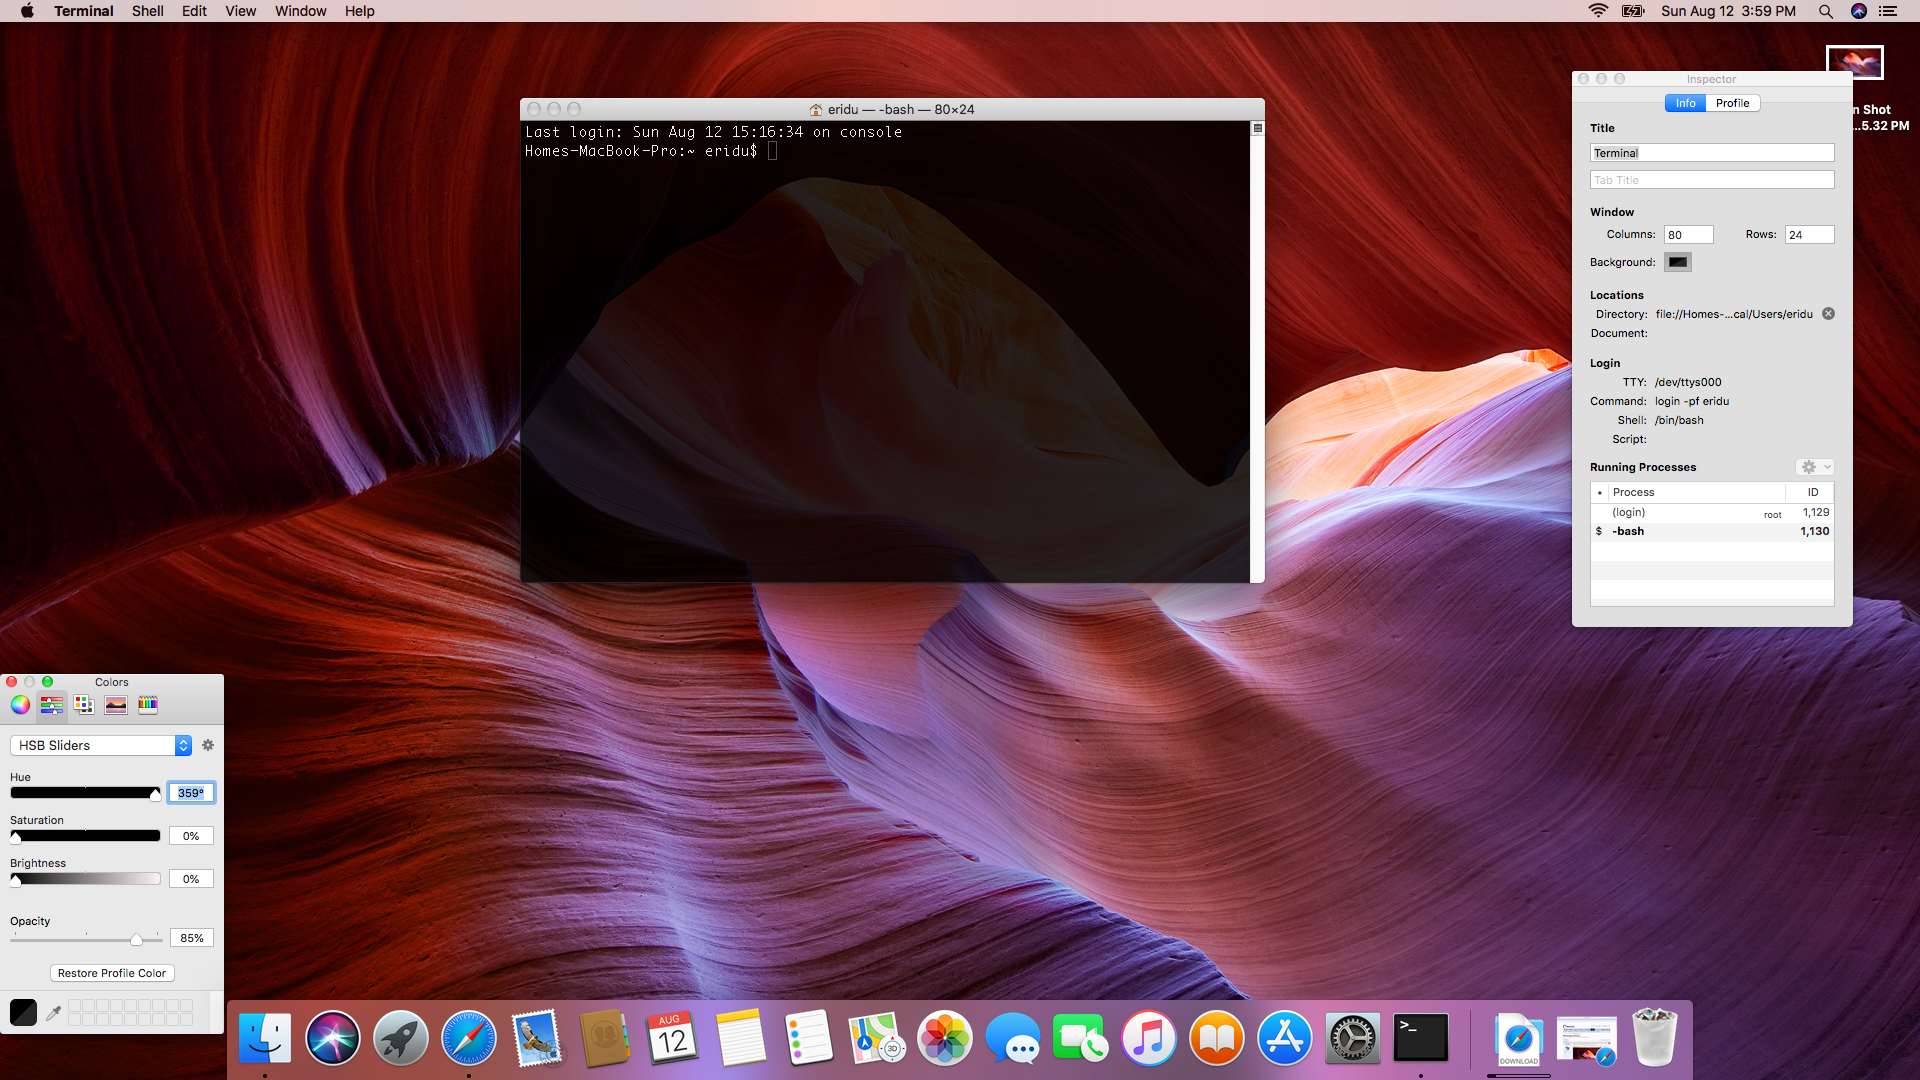Screen dimensions: 1920x1080
Task: Click the Saturation slider track
Action: [x=85, y=836]
